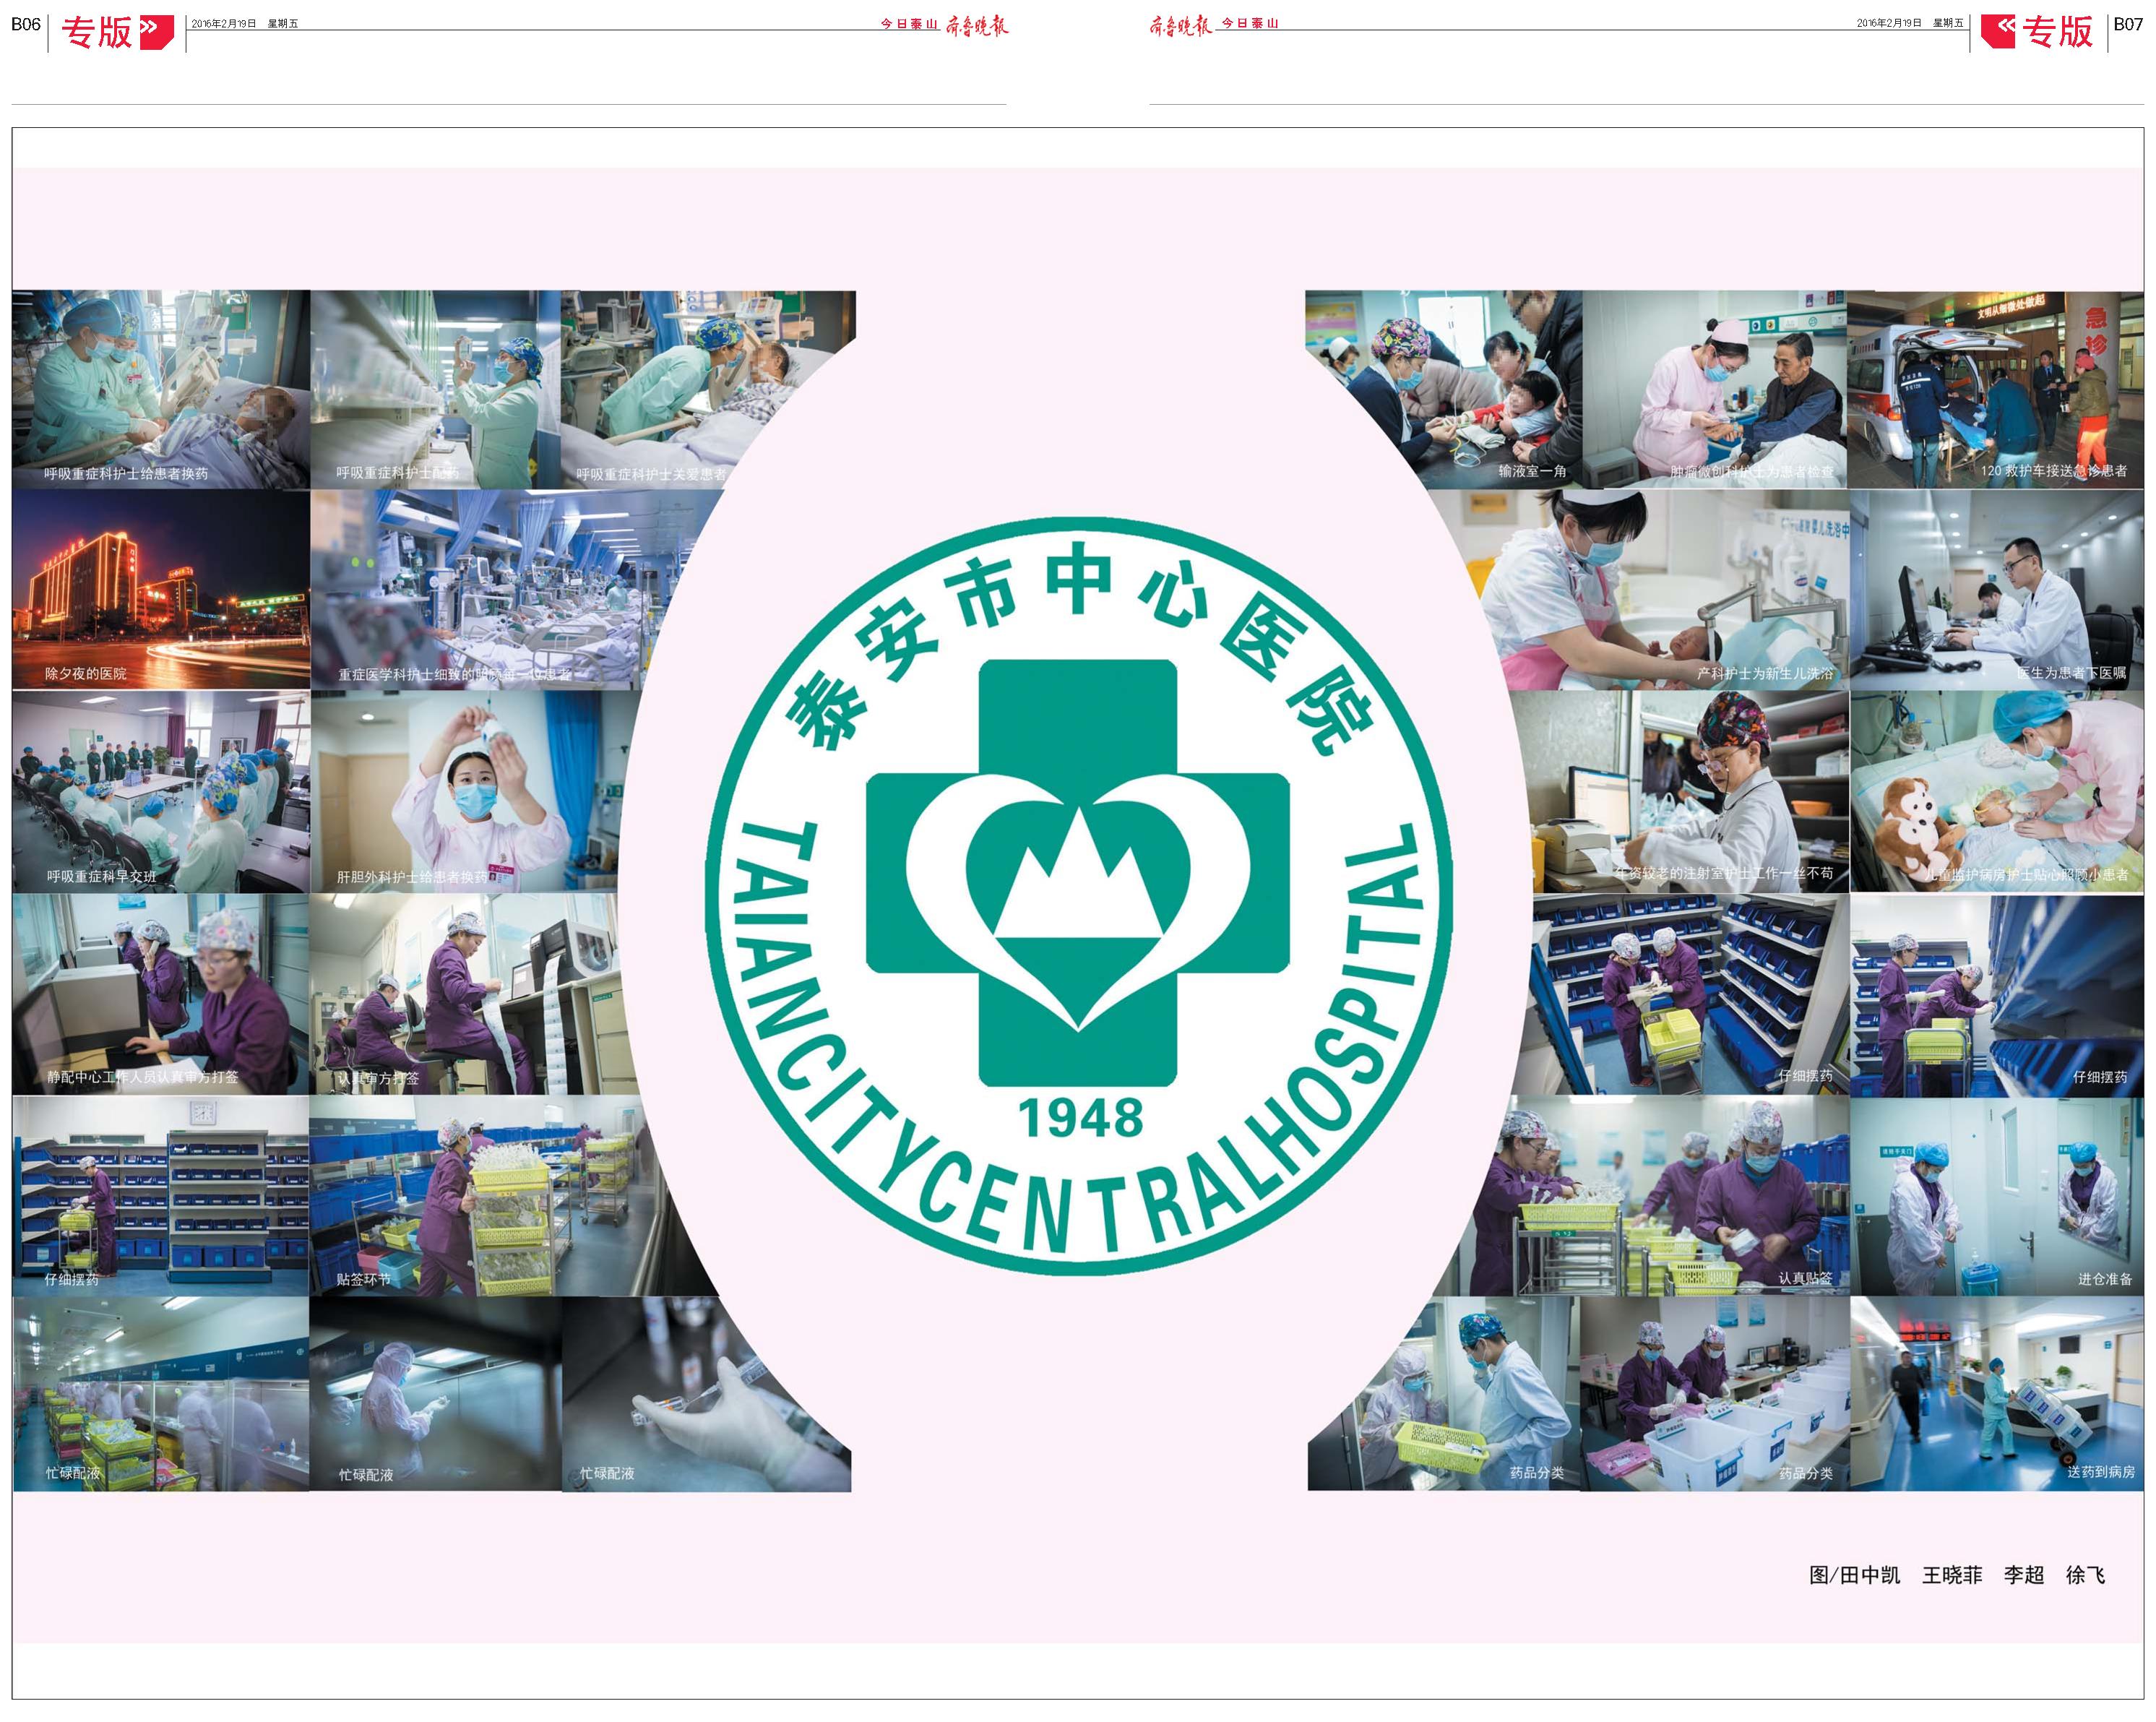Click the left 今日泰山 section label
The height and width of the screenshot is (1722, 2156).
point(908,24)
